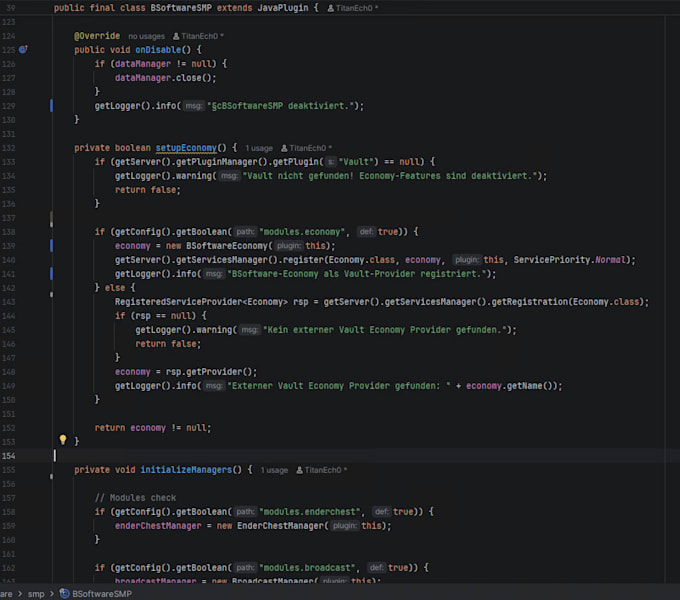Click TitanEch0 author hint above onDisable
Screen dimensions: 680x600
tap(198, 36)
